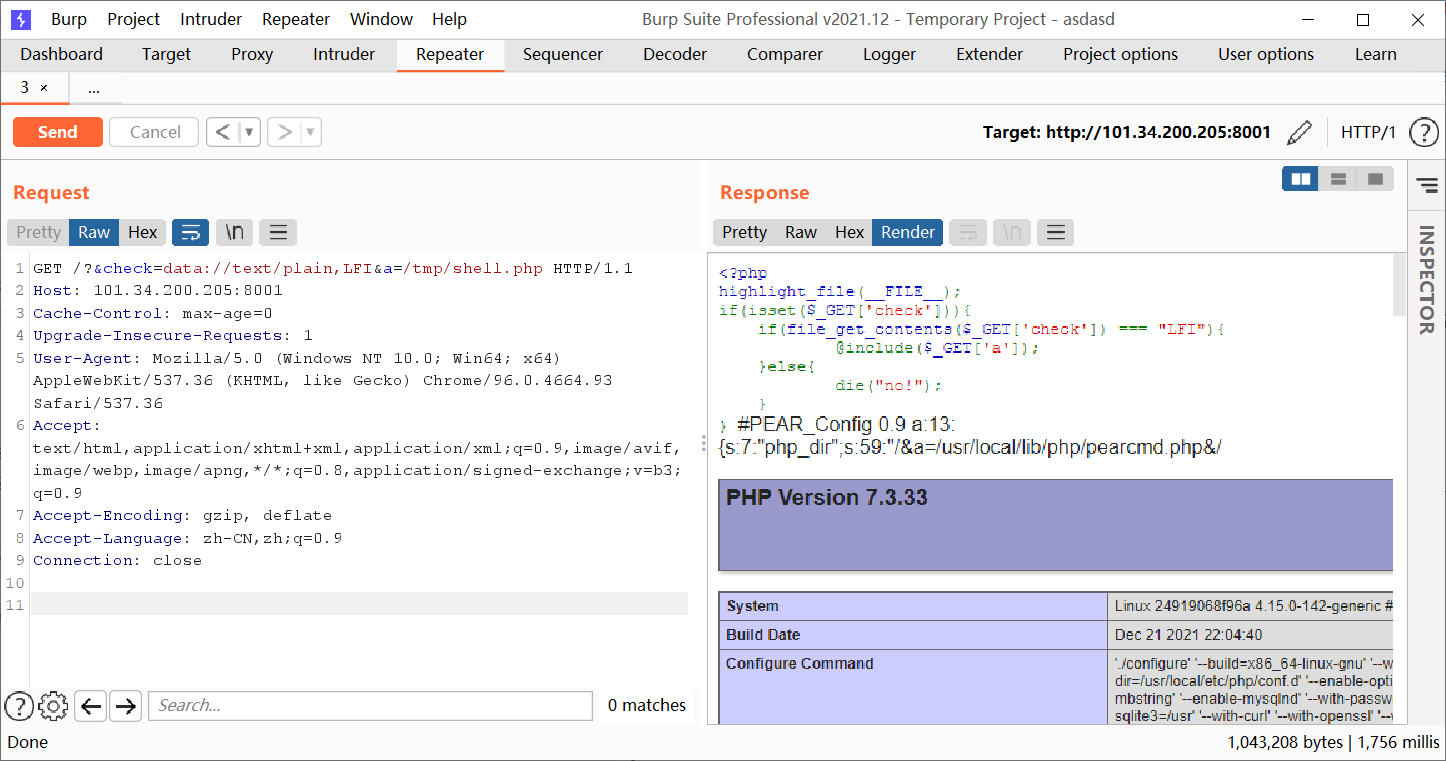Image resolution: width=1446 pixels, height=761 pixels.
Task: Switch to Sequencer tab
Action: click(563, 54)
